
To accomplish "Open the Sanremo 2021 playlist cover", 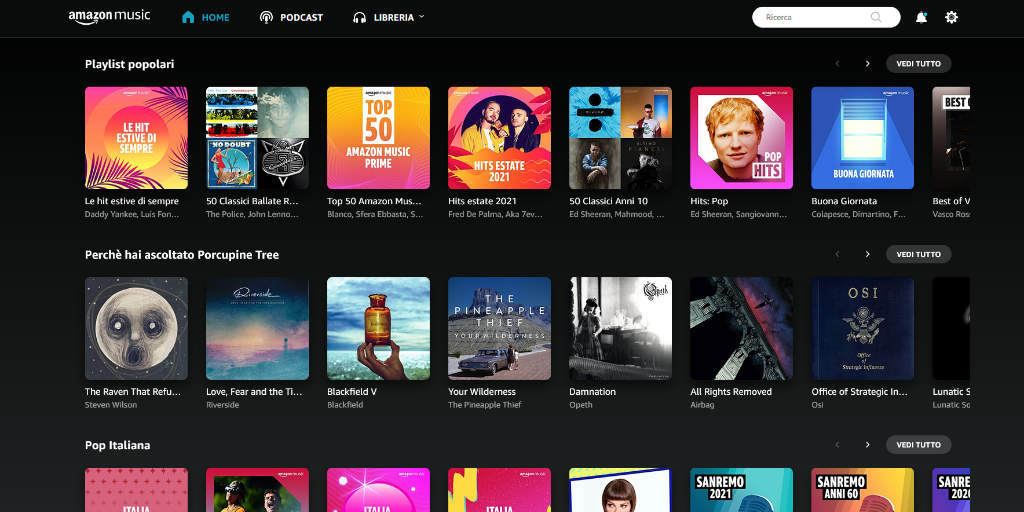I will click(742, 490).
